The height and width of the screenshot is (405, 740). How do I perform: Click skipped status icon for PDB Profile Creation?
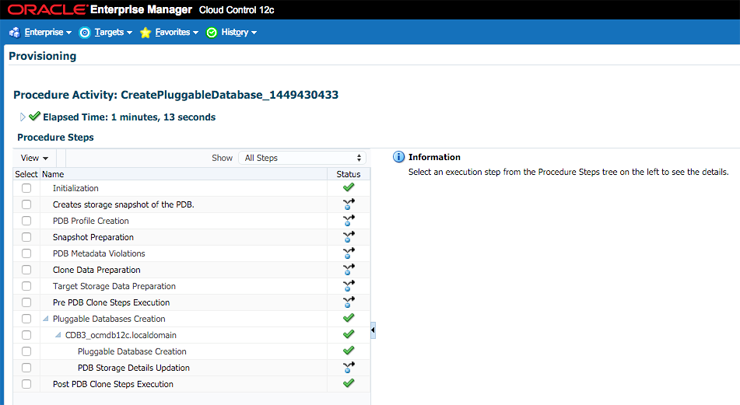(x=349, y=220)
